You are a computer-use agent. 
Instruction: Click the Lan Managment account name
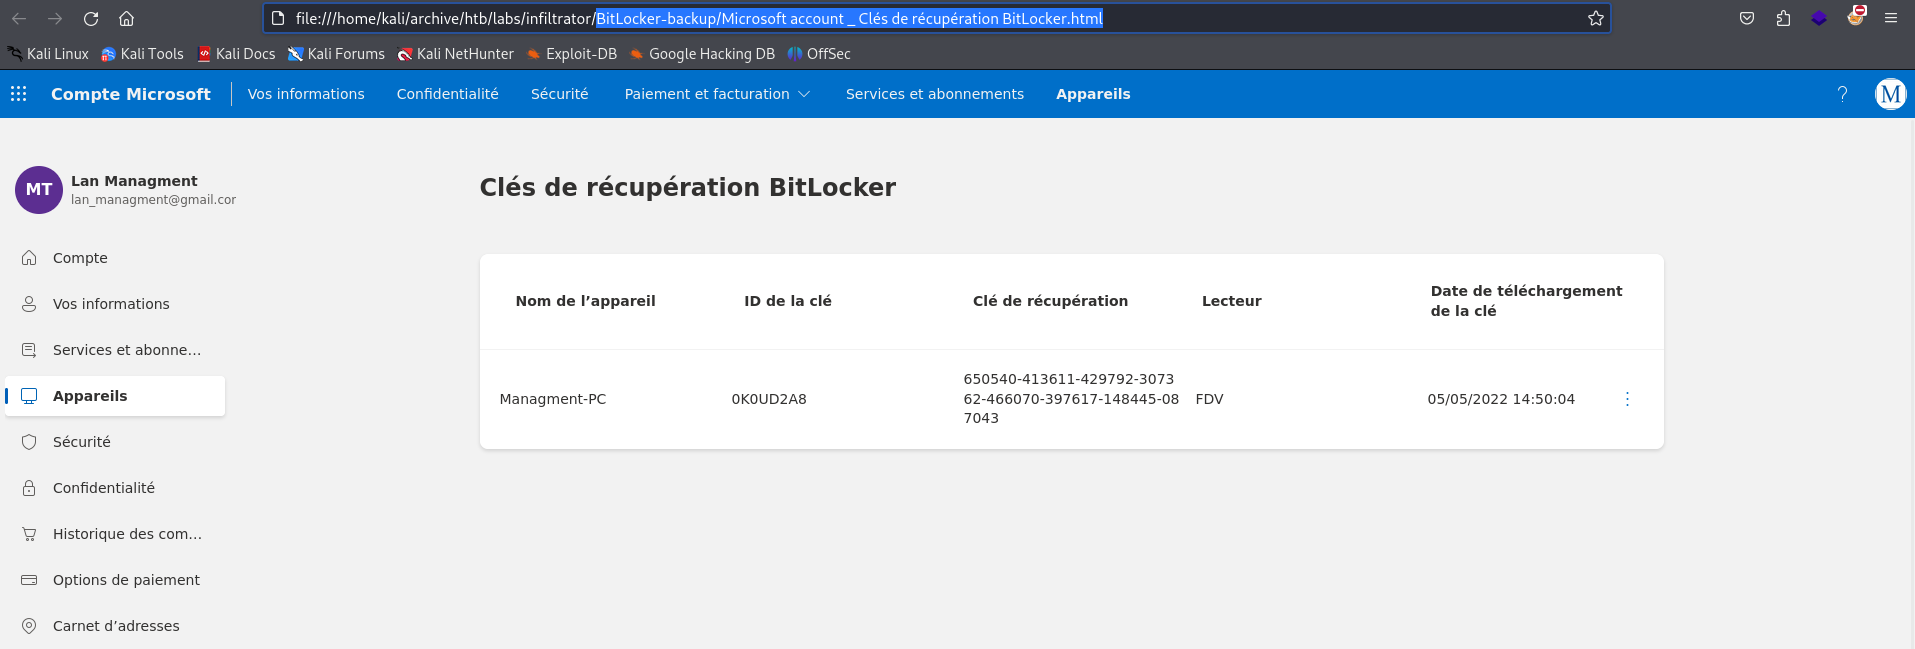coord(134,181)
